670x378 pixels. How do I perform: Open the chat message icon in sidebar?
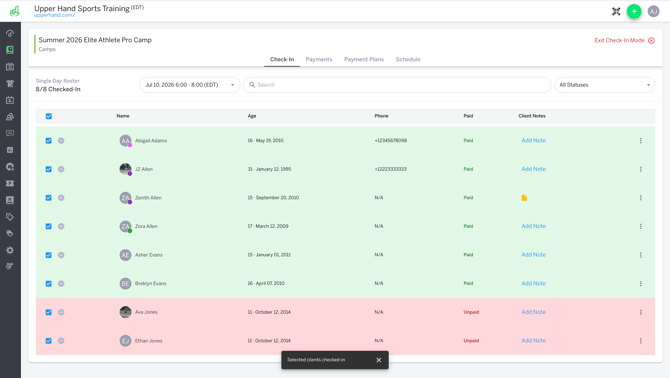[x=10, y=133]
